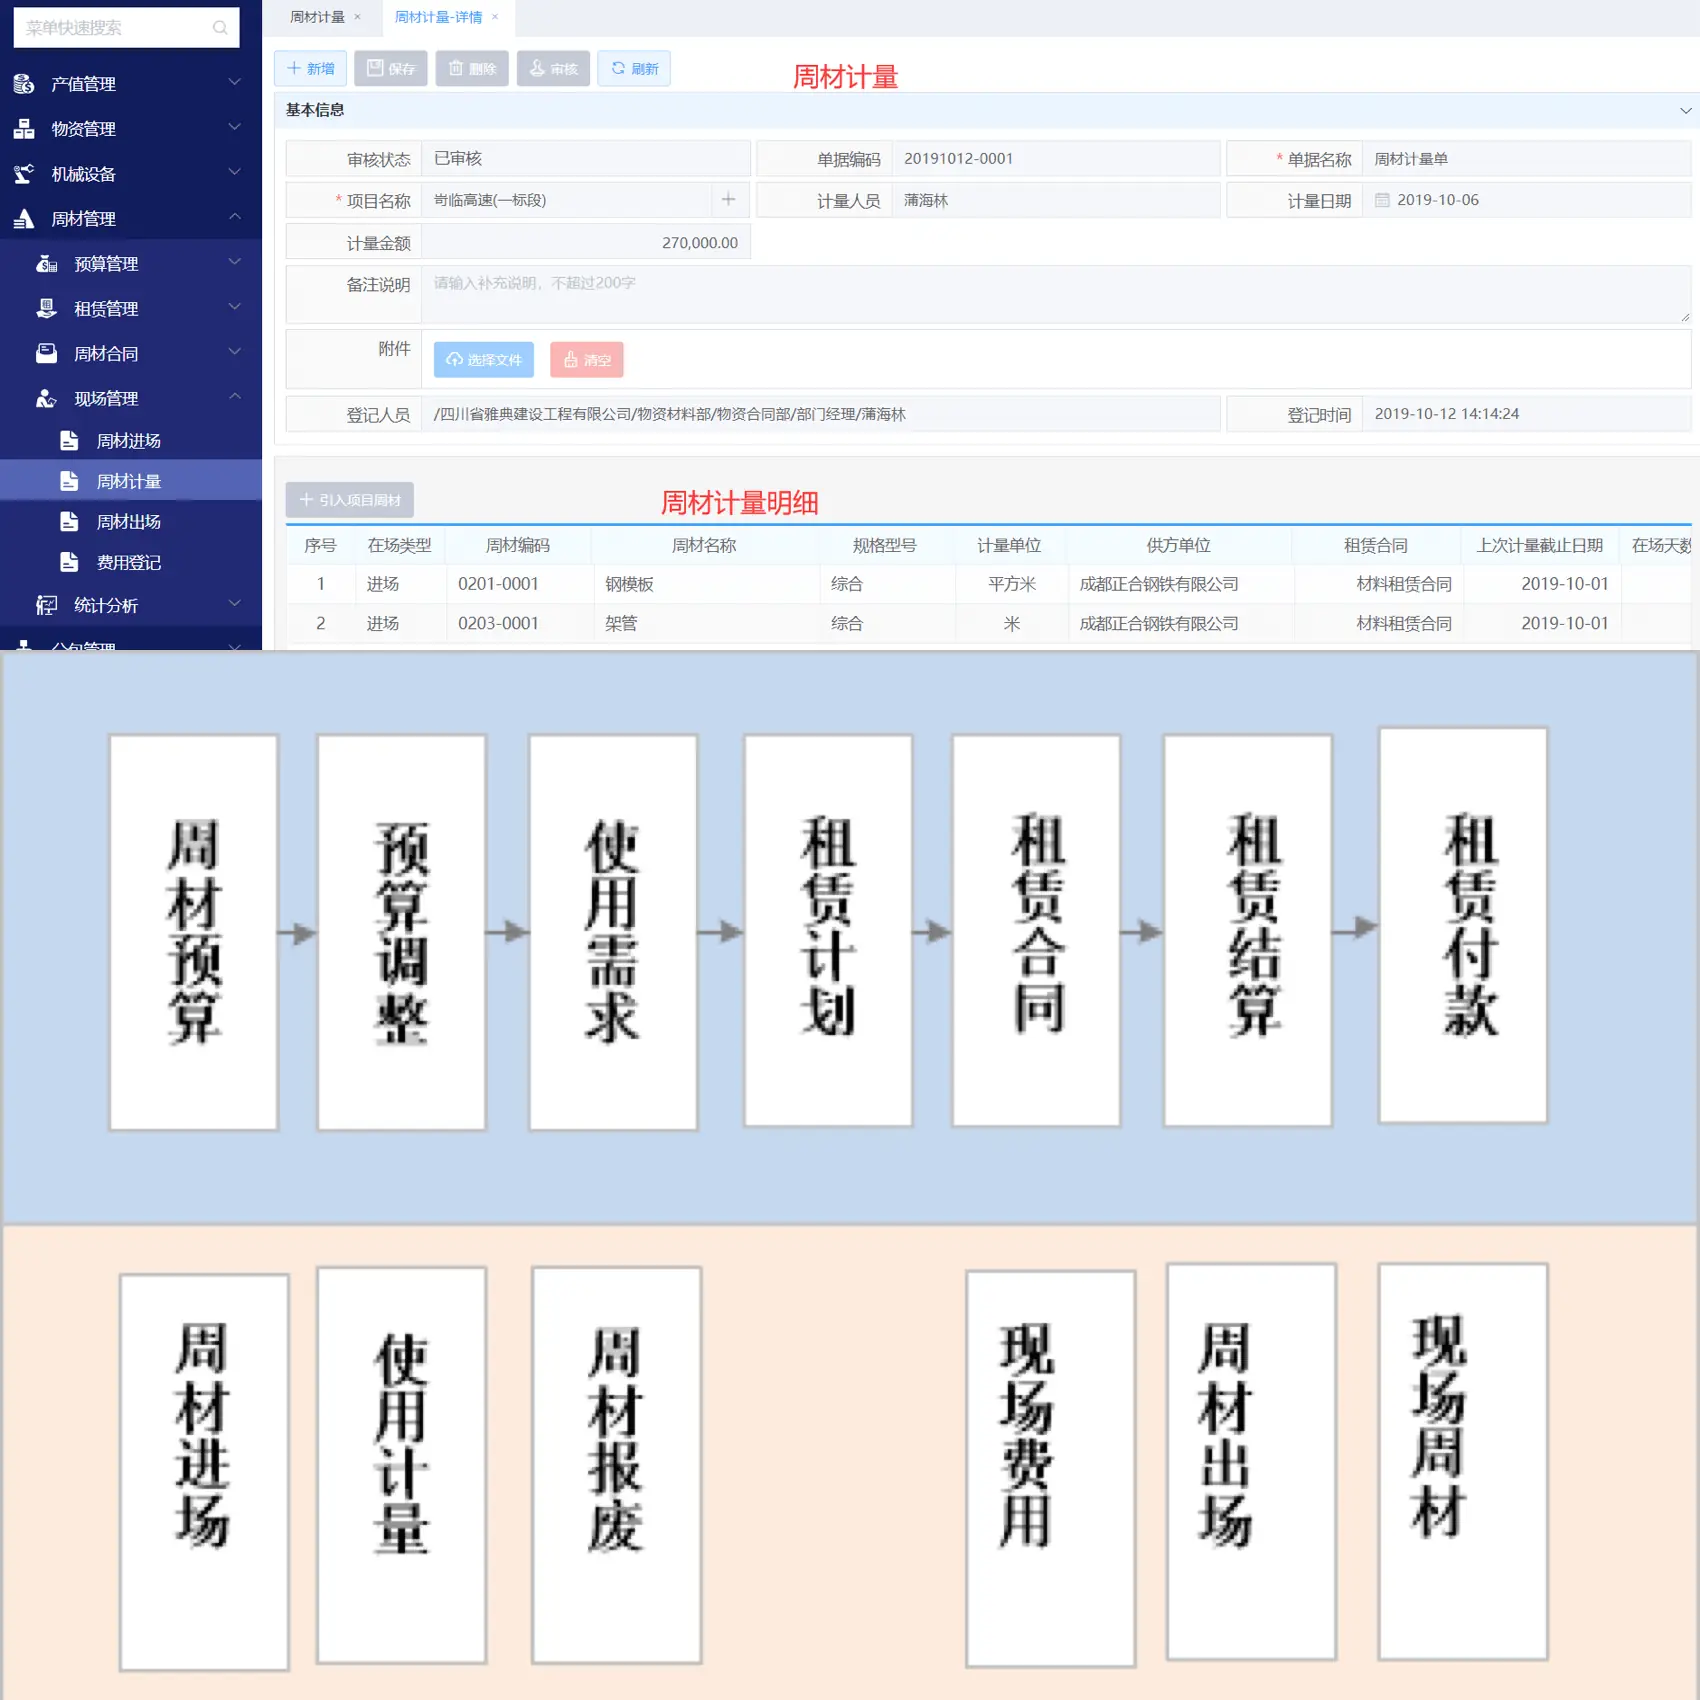
Task: Click the 单据名称 input field
Action: (x=1527, y=159)
